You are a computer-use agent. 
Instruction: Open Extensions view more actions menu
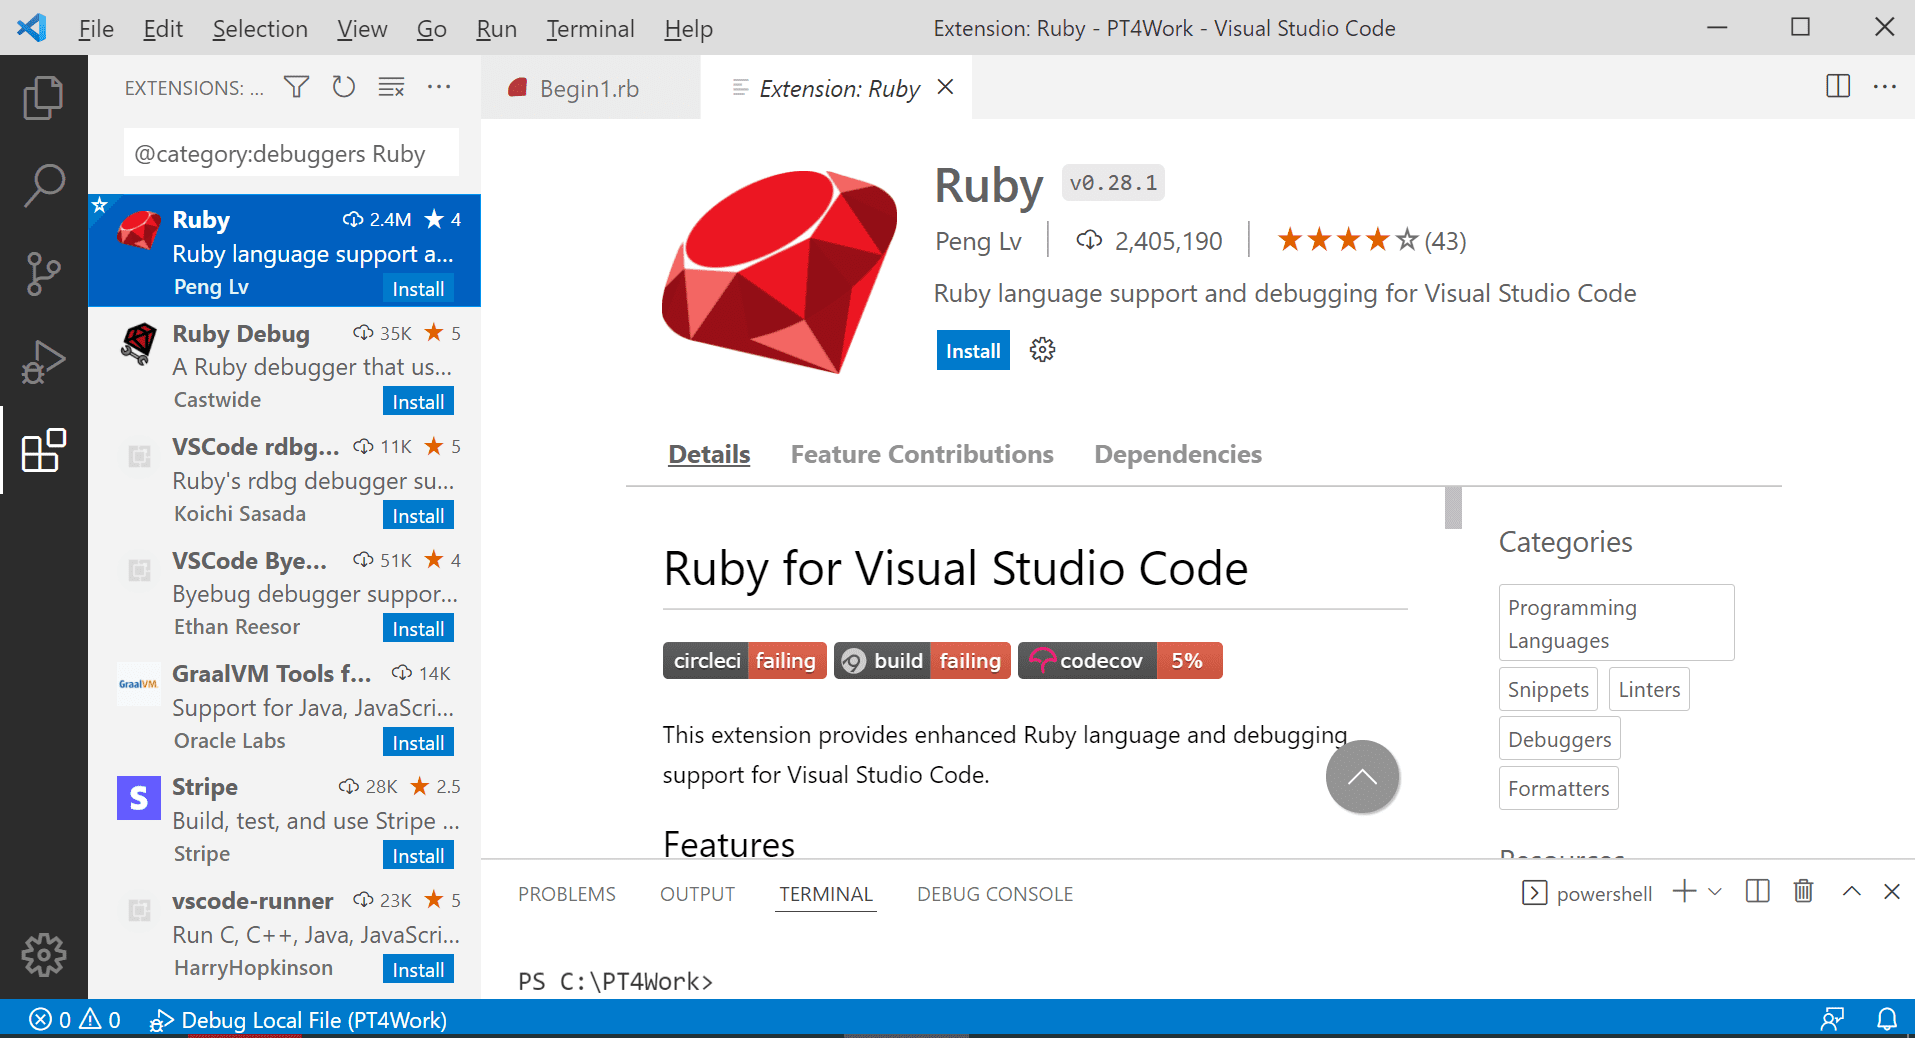(439, 87)
